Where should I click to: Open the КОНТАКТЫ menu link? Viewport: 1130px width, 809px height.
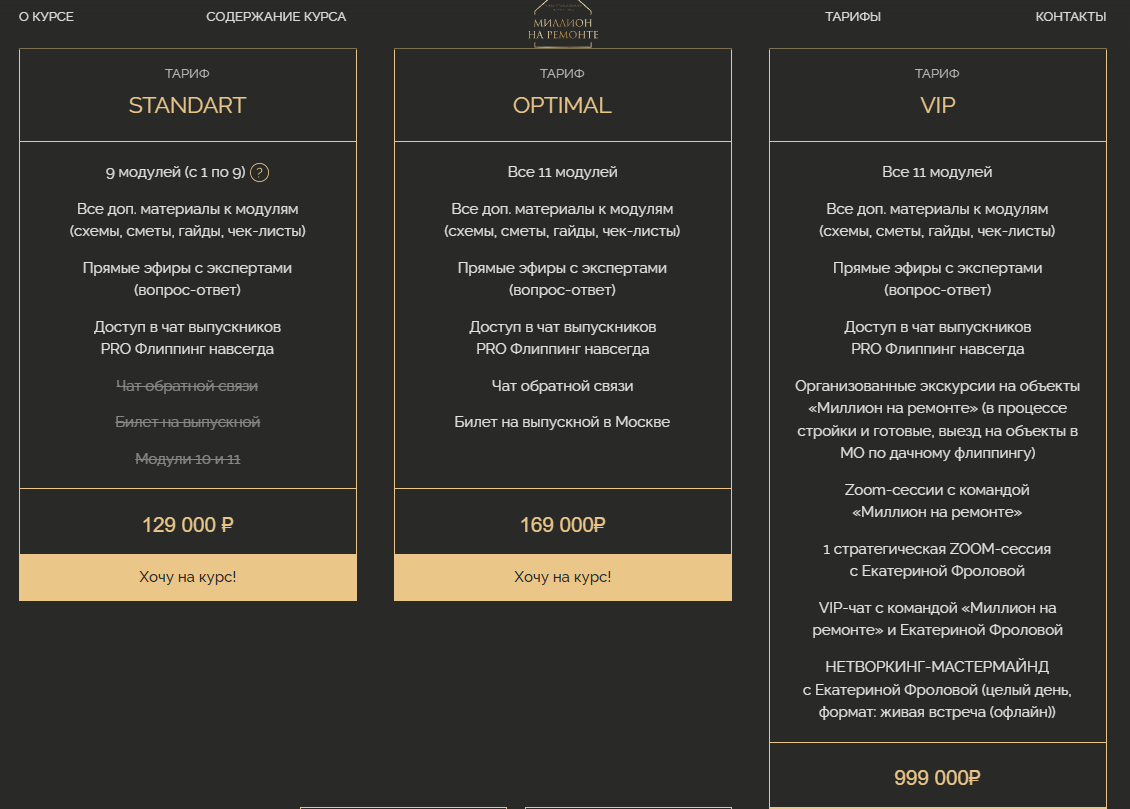pyautogui.click(x=1070, y=17)
